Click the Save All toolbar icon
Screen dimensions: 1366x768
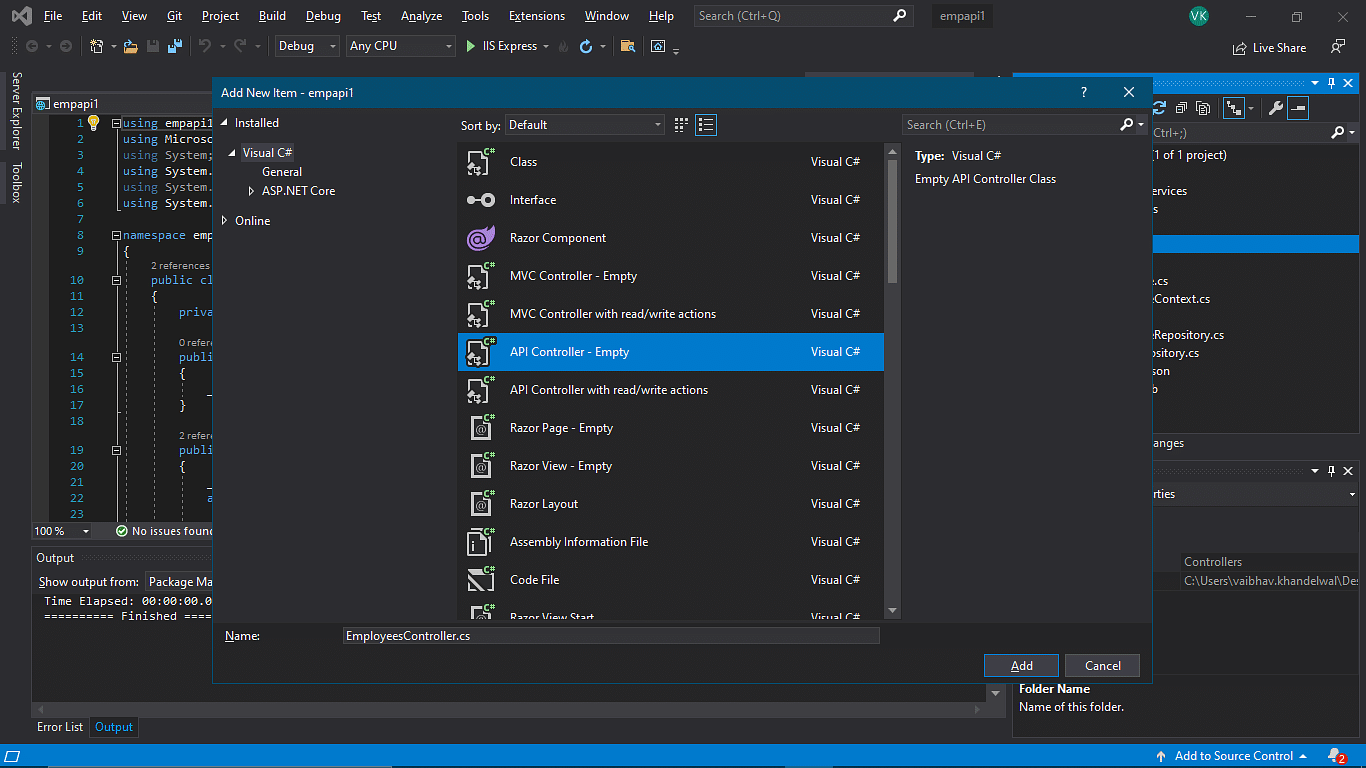pos(175,46)
